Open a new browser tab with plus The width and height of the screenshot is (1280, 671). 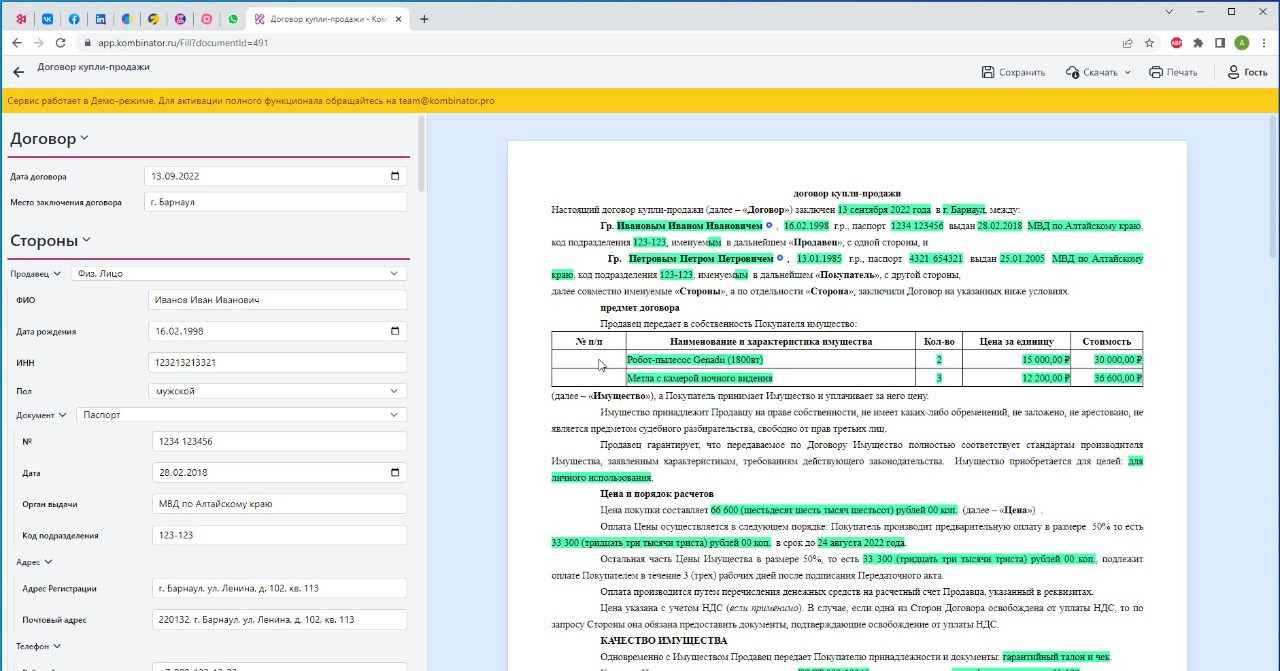pyautogui.click(x=424, y=19)
